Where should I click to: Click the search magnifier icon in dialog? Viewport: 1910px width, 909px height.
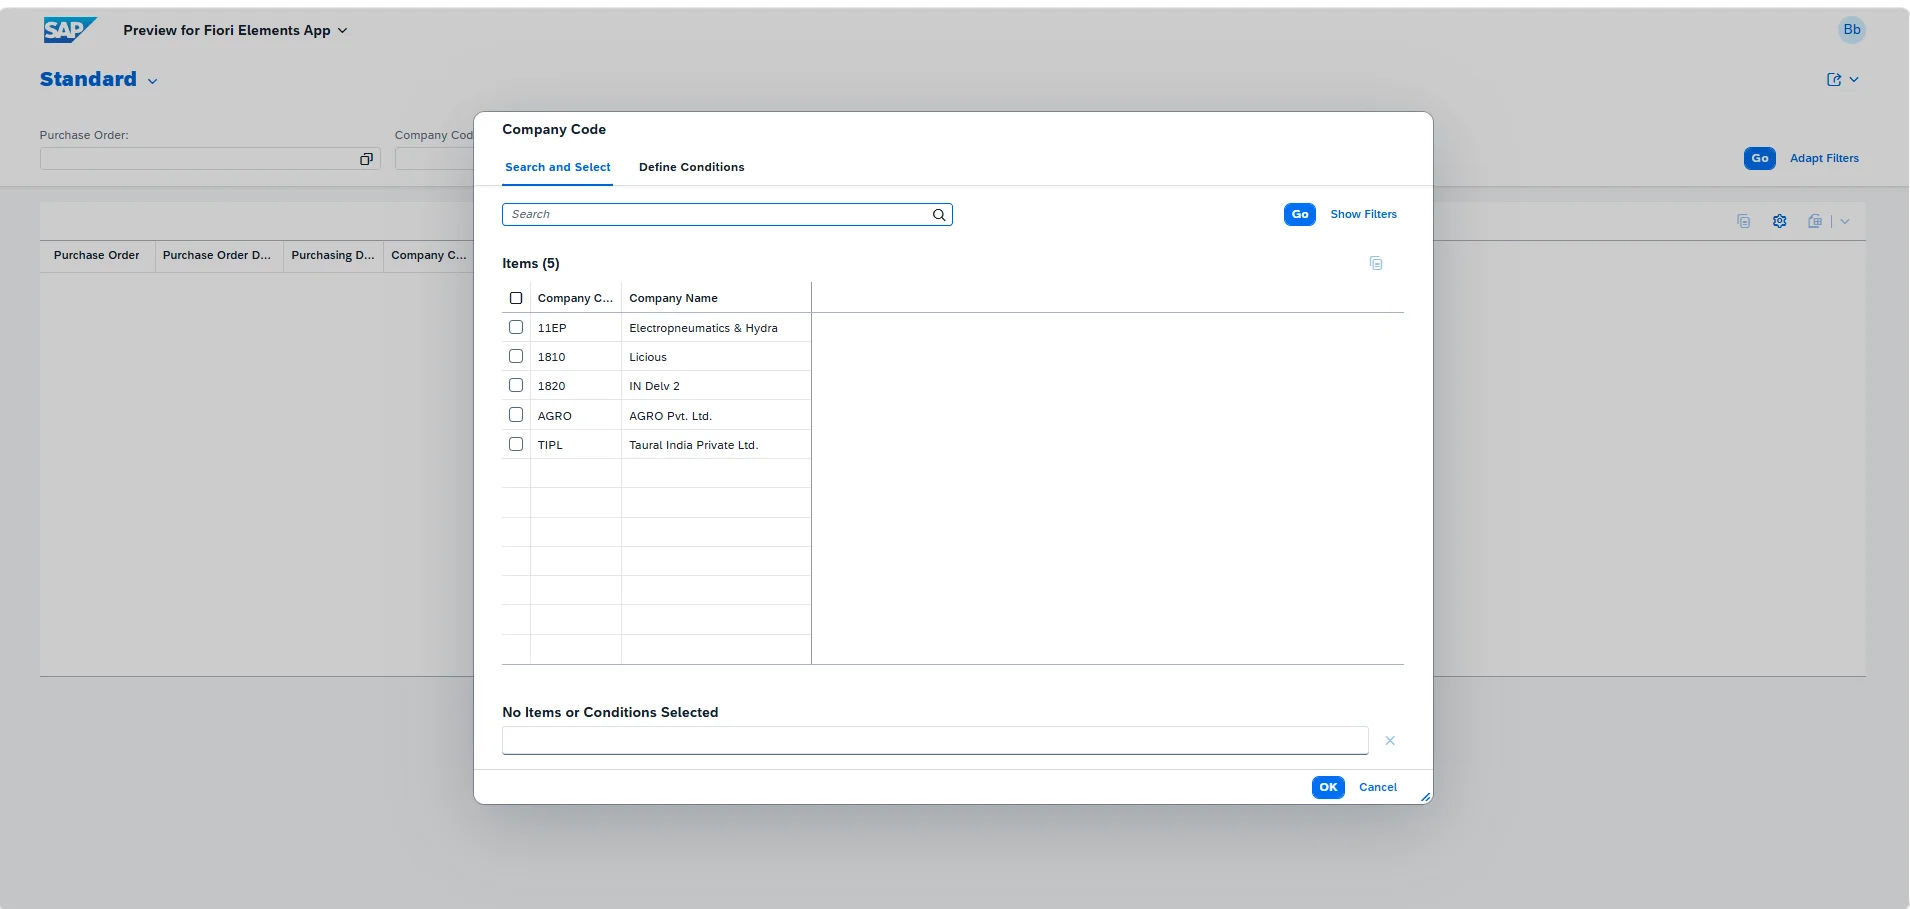pyautogui.click(x=938, y=215)
